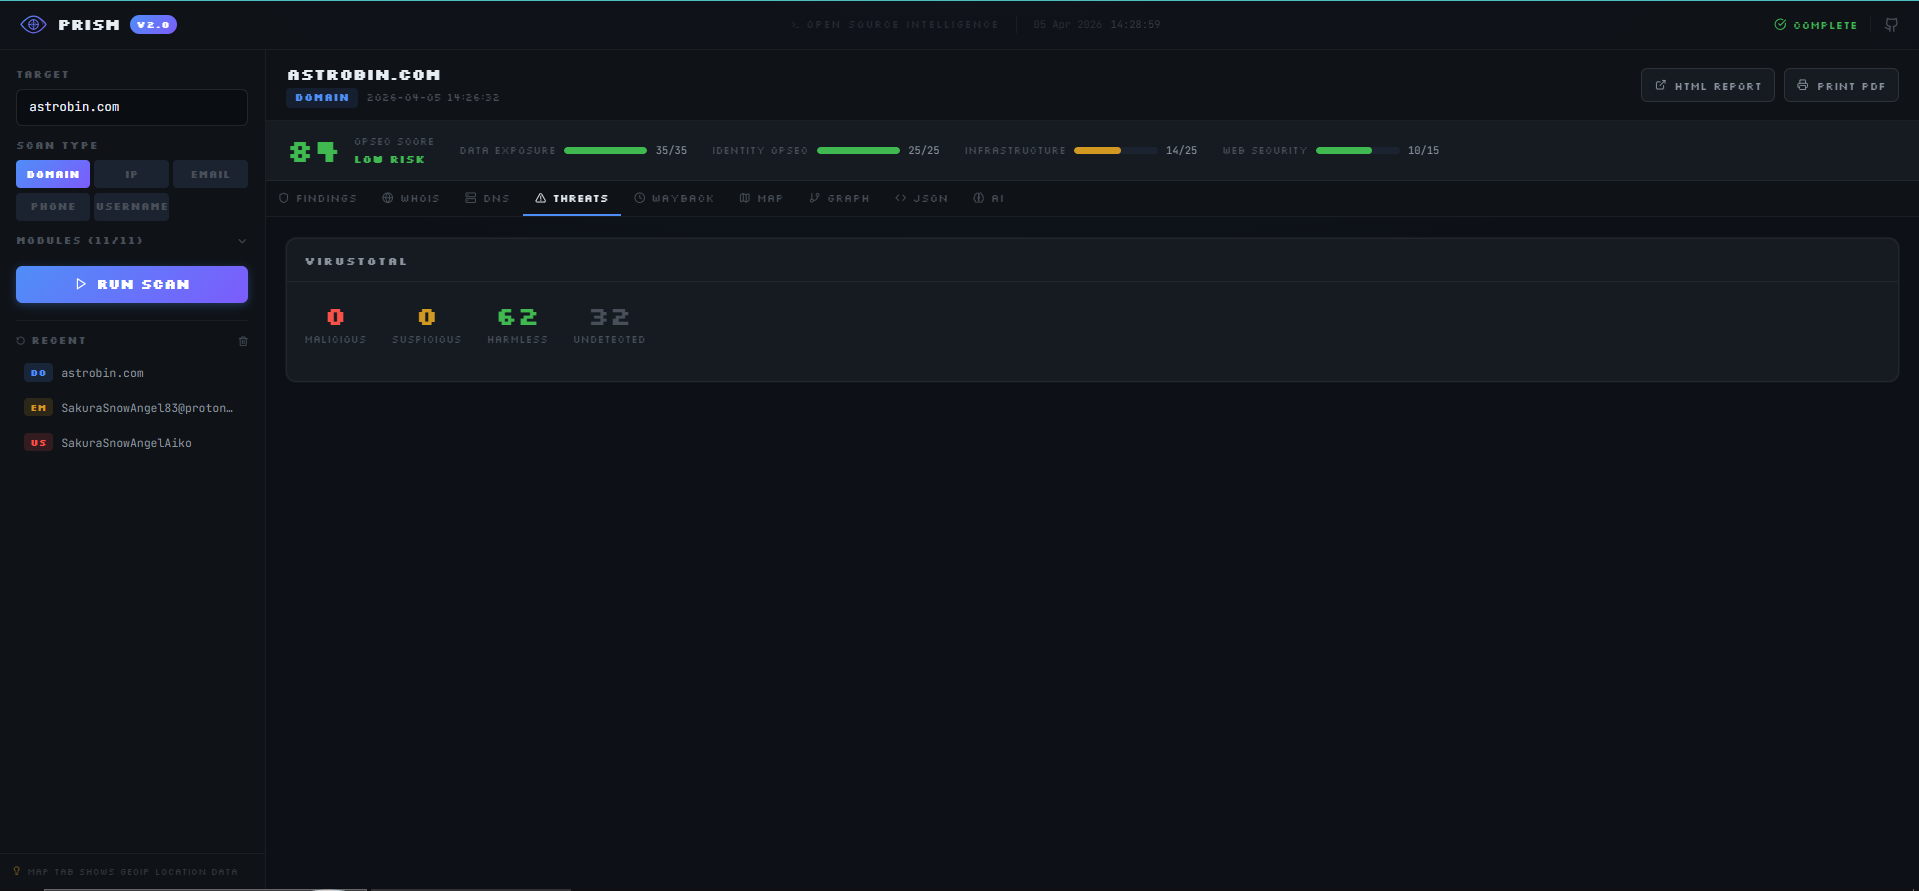The image size is (1919, 891).
Task: Click the OPSEC score value 84
Action: point(313,151)
